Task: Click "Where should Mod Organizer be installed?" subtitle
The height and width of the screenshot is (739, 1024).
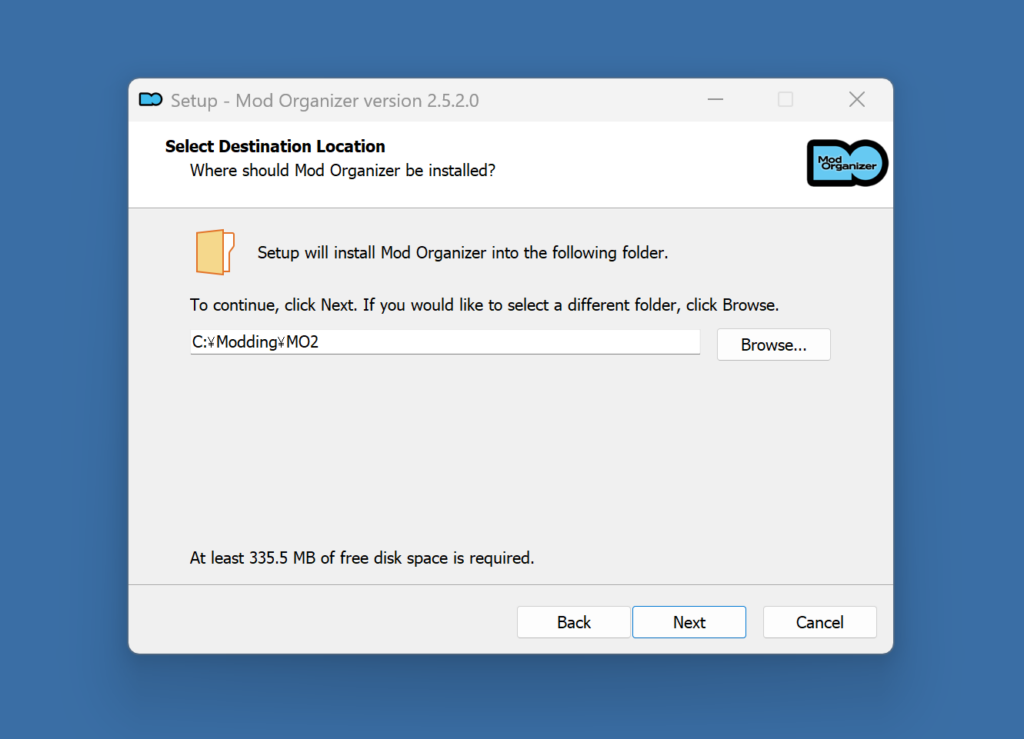Action: click(x=342, y=171)
